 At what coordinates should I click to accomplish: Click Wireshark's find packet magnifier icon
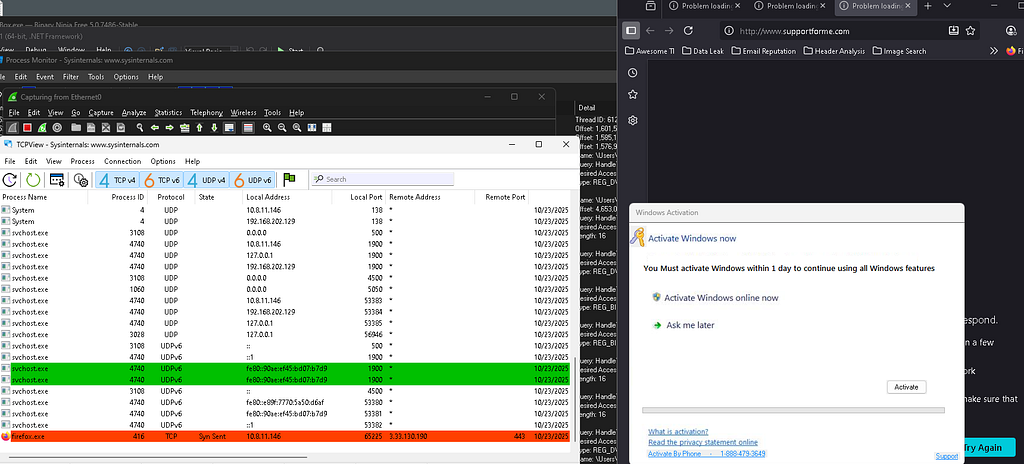point(140,127)
